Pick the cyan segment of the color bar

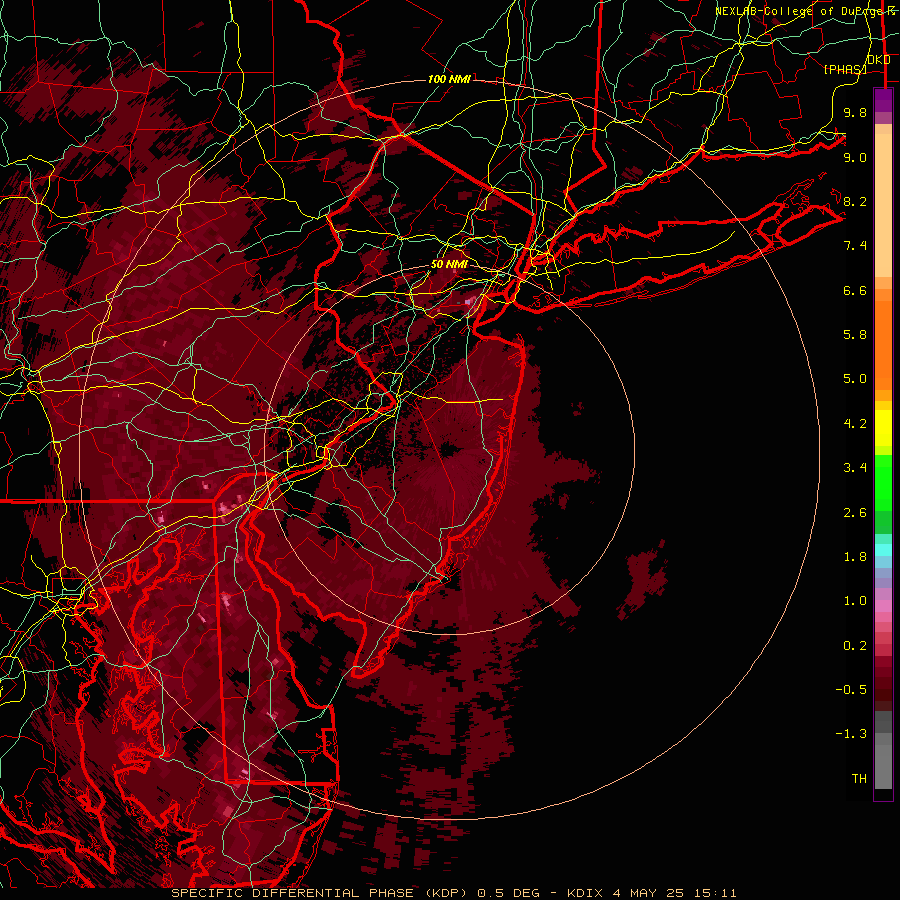point(883,550)
